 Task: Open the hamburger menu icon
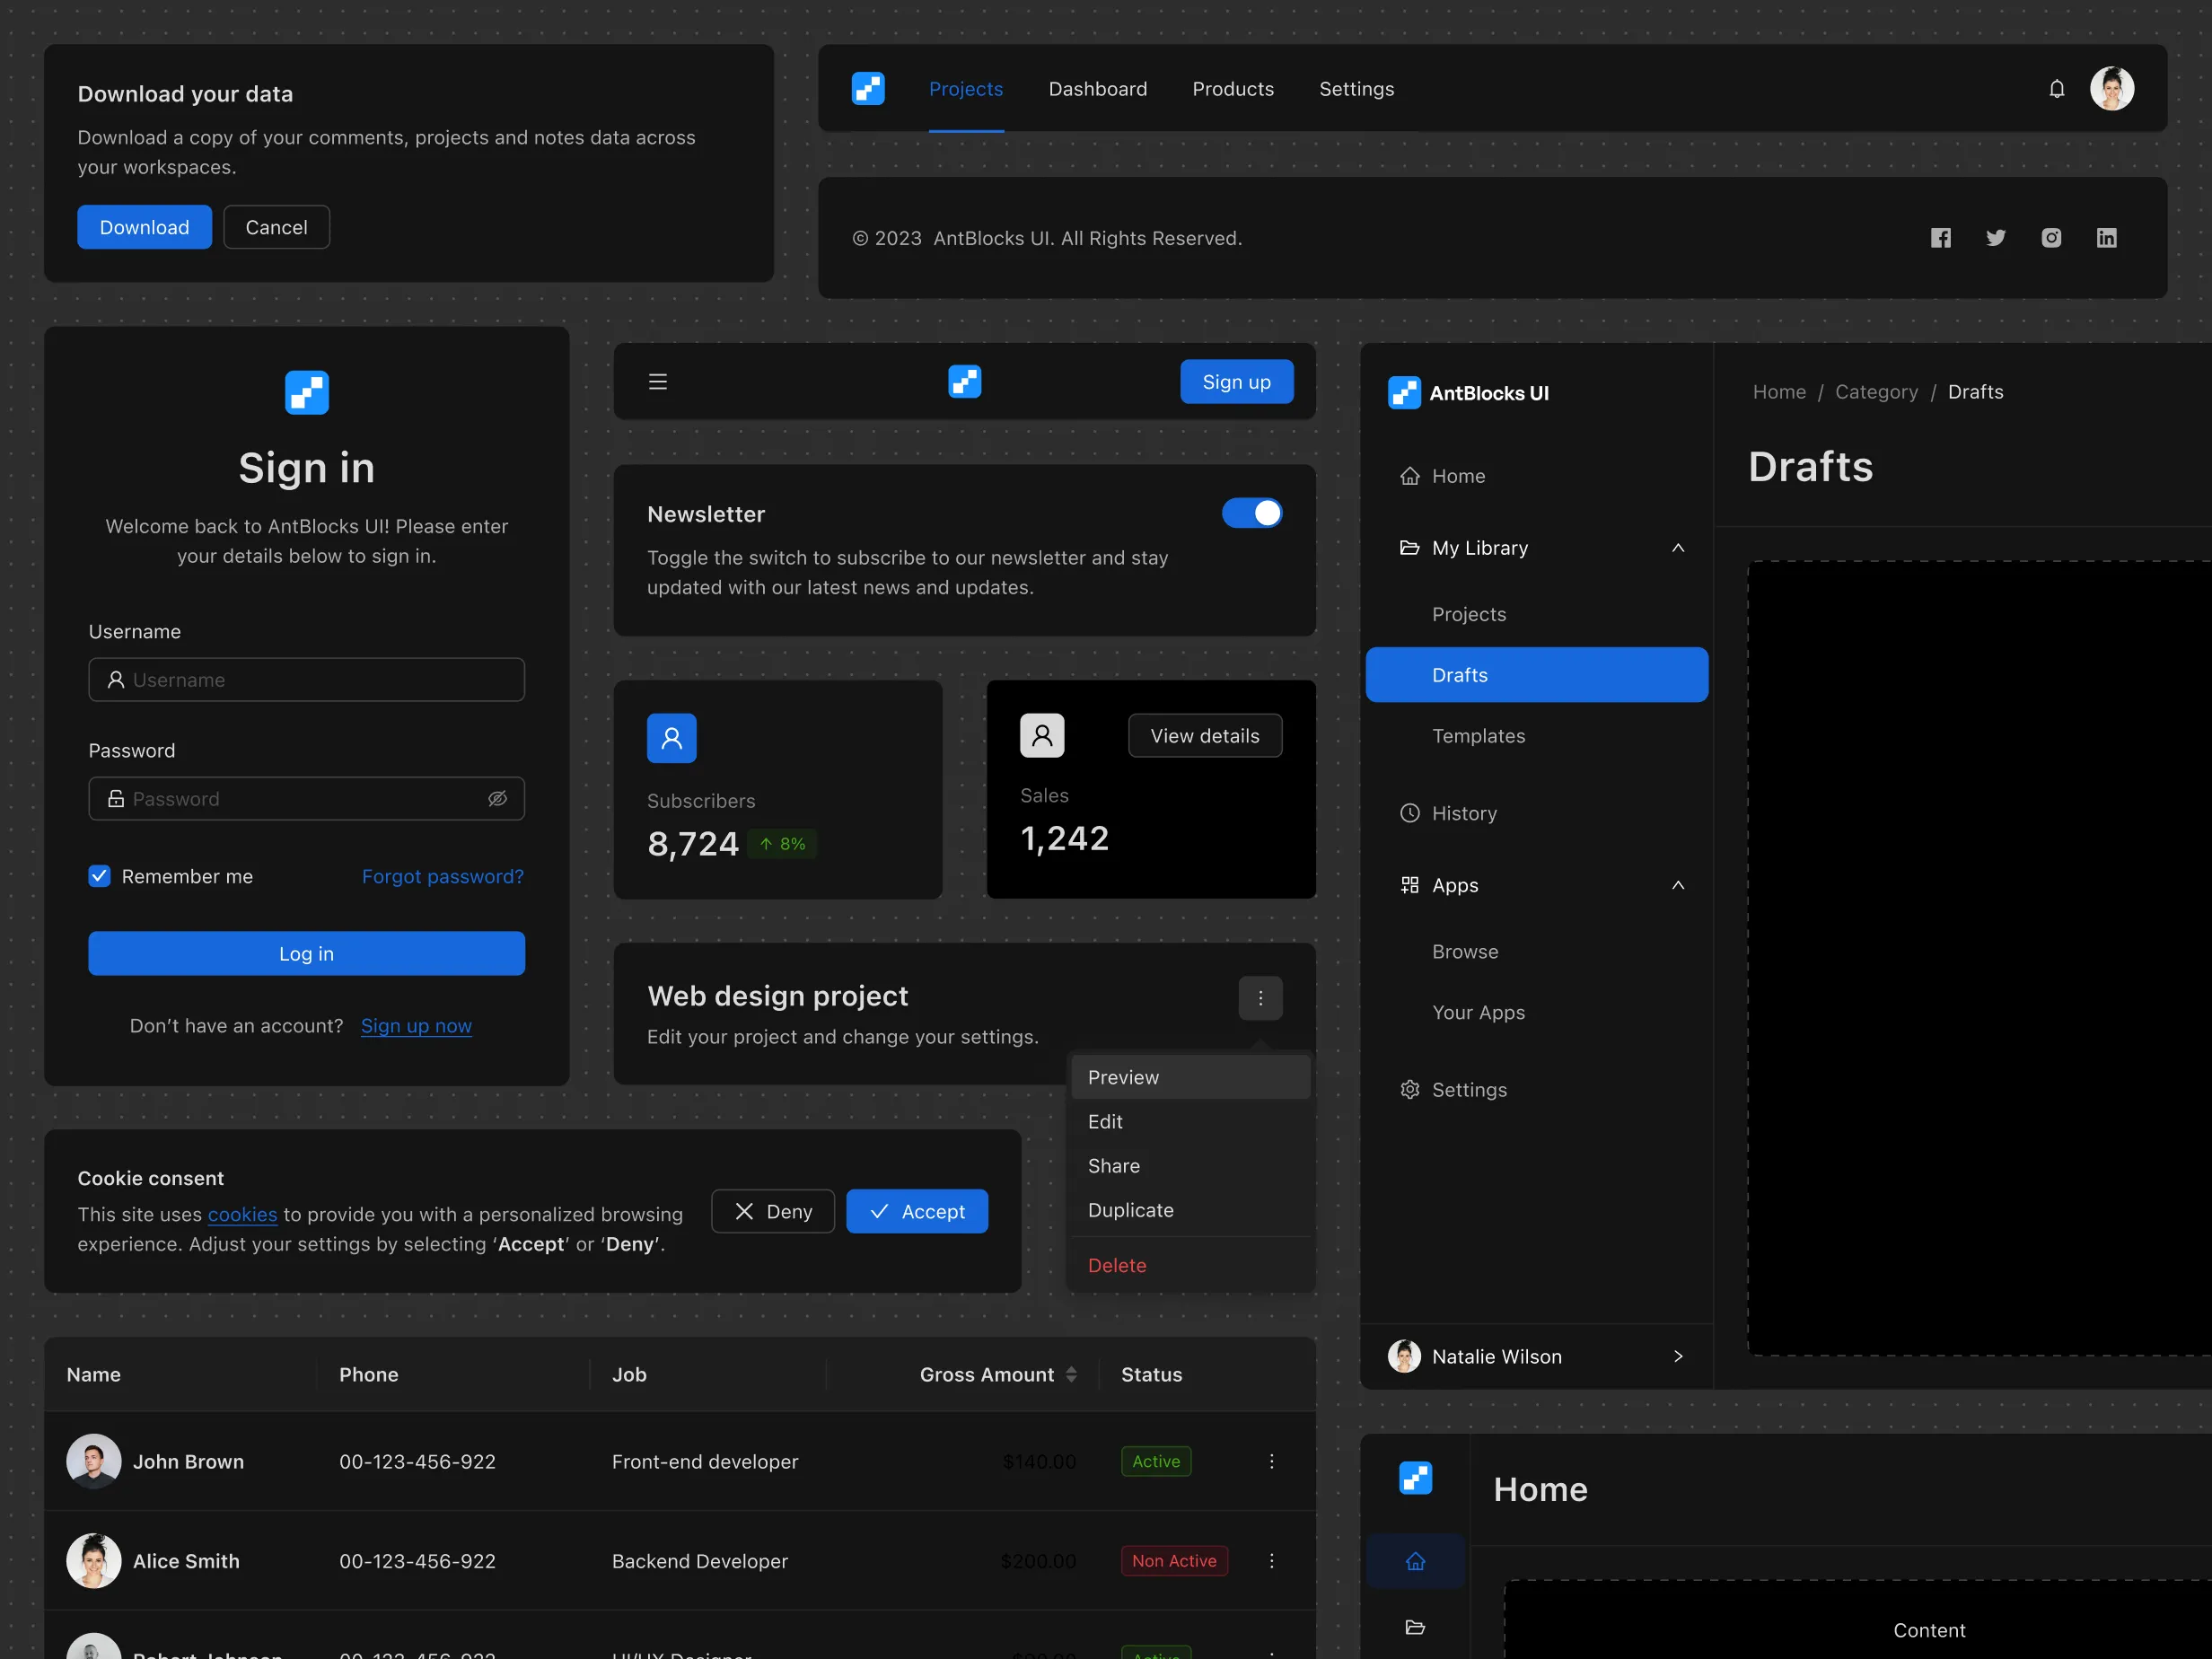658,381
